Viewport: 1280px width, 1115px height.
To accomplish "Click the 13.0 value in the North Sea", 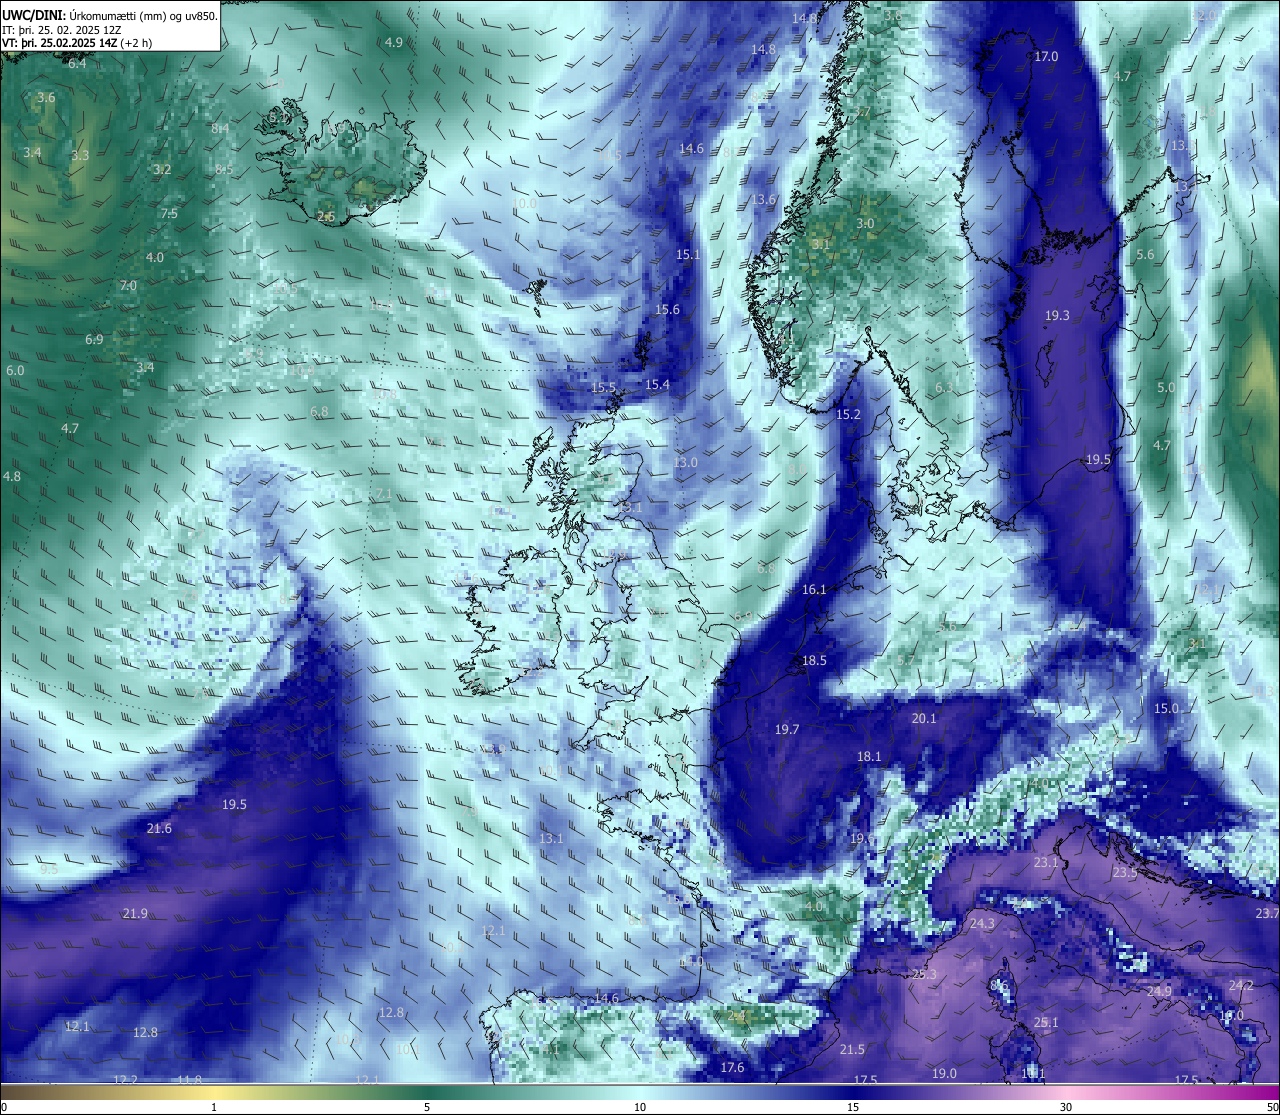I will (x=685, y=462).
